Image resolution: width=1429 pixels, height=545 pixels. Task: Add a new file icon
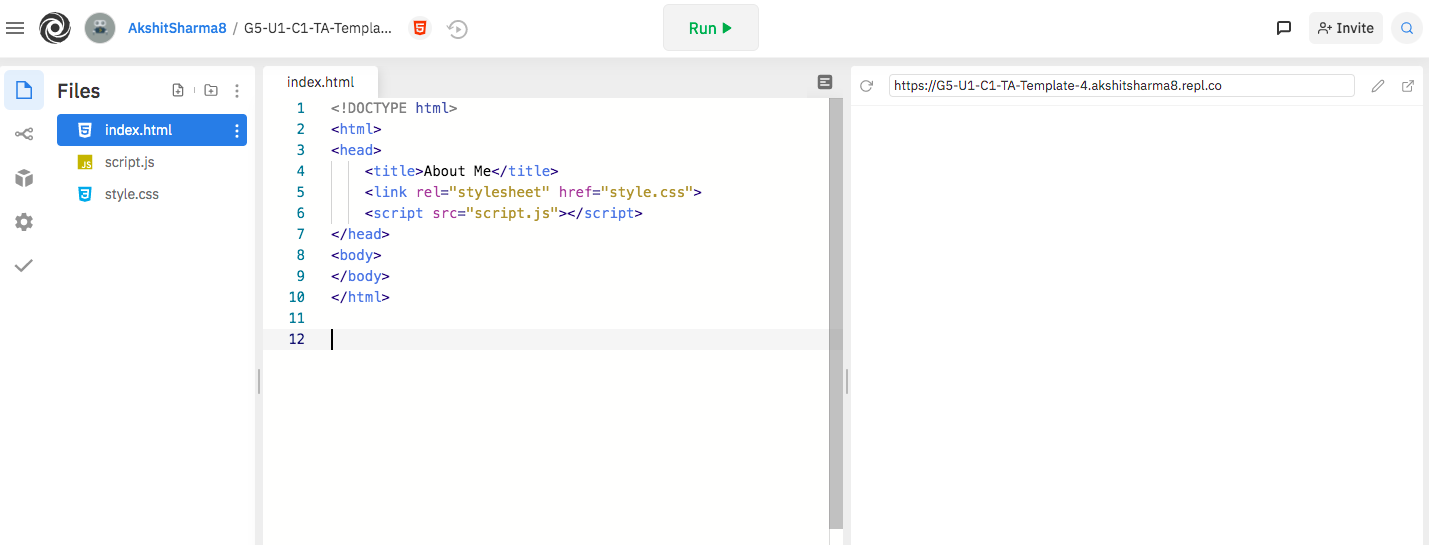coord(178,90)
